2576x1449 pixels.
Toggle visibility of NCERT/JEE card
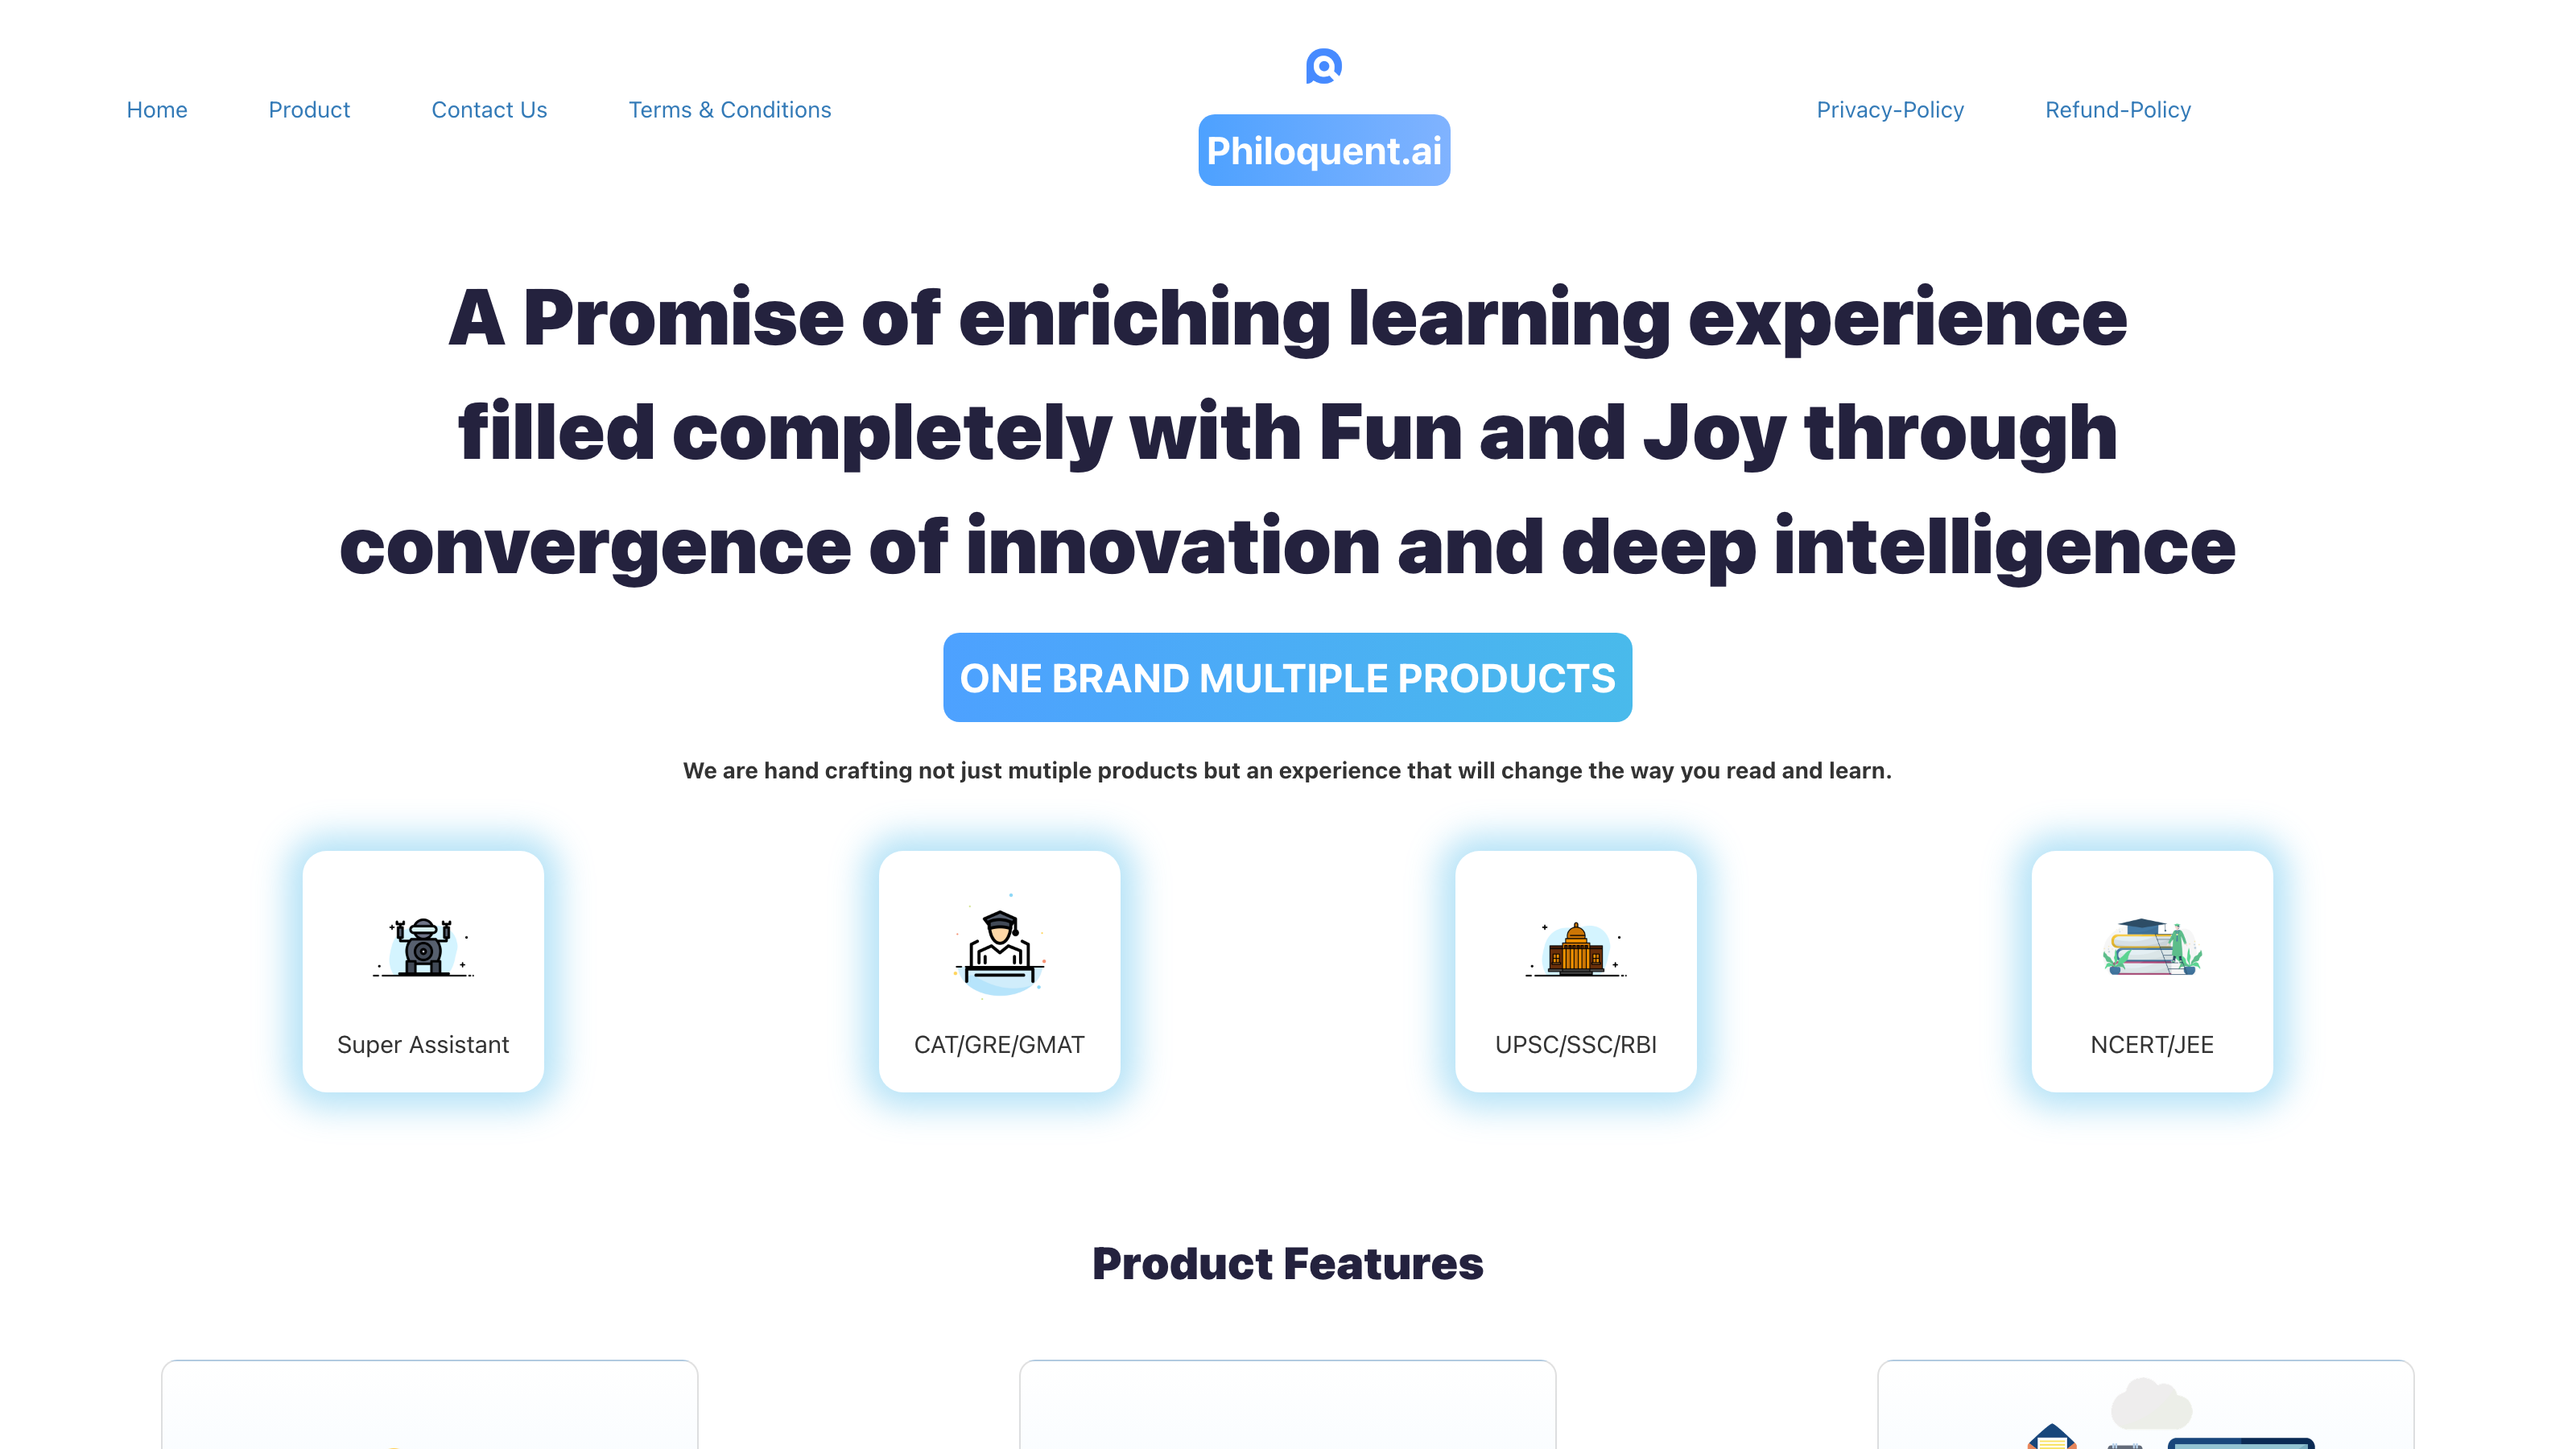point(2152,972)
